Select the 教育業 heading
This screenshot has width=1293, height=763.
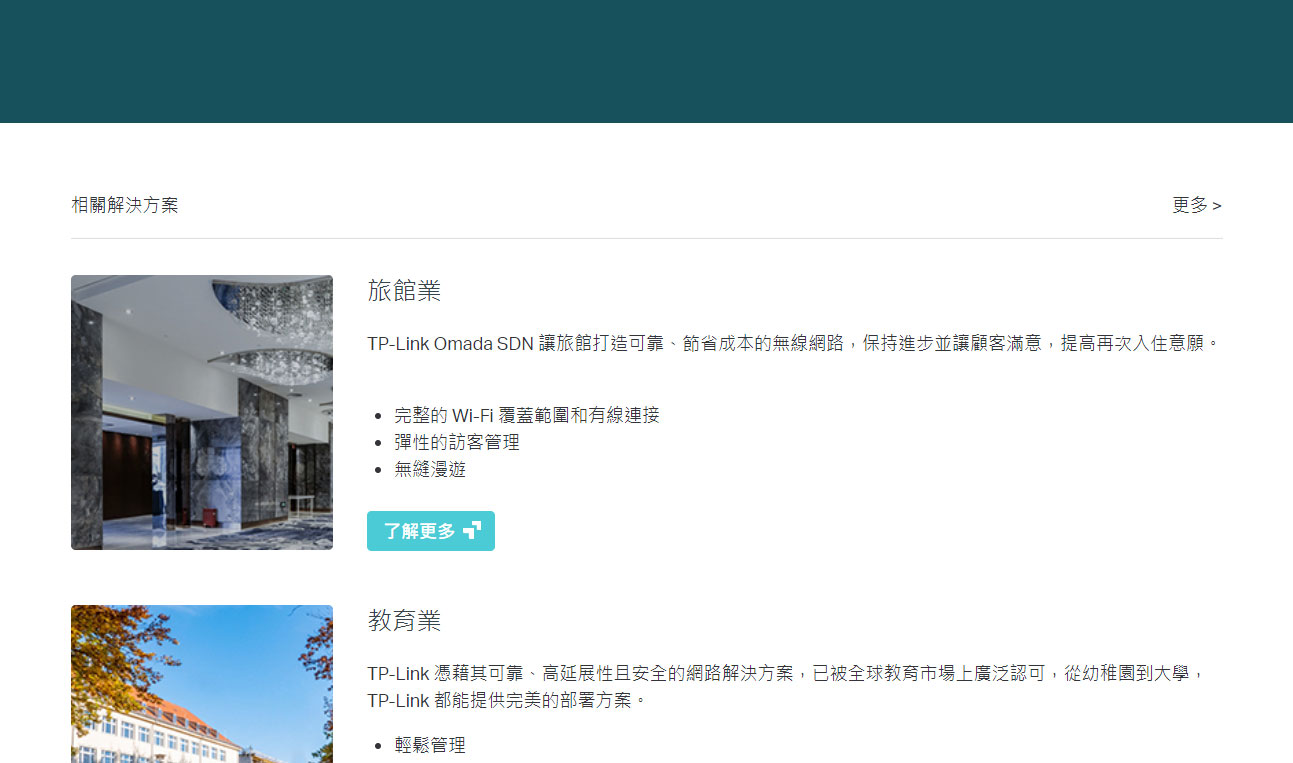click(x=404, y=621)
